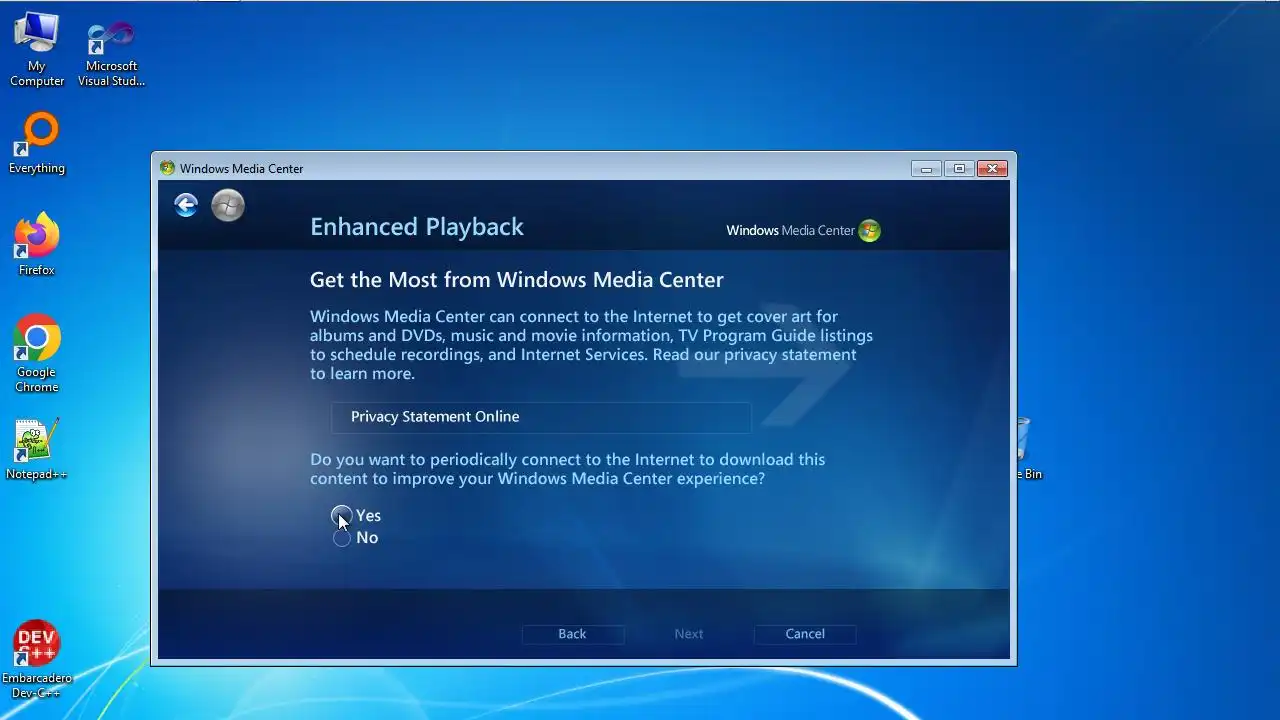Launch Google Chrome from the desktop

coord(37,354)
